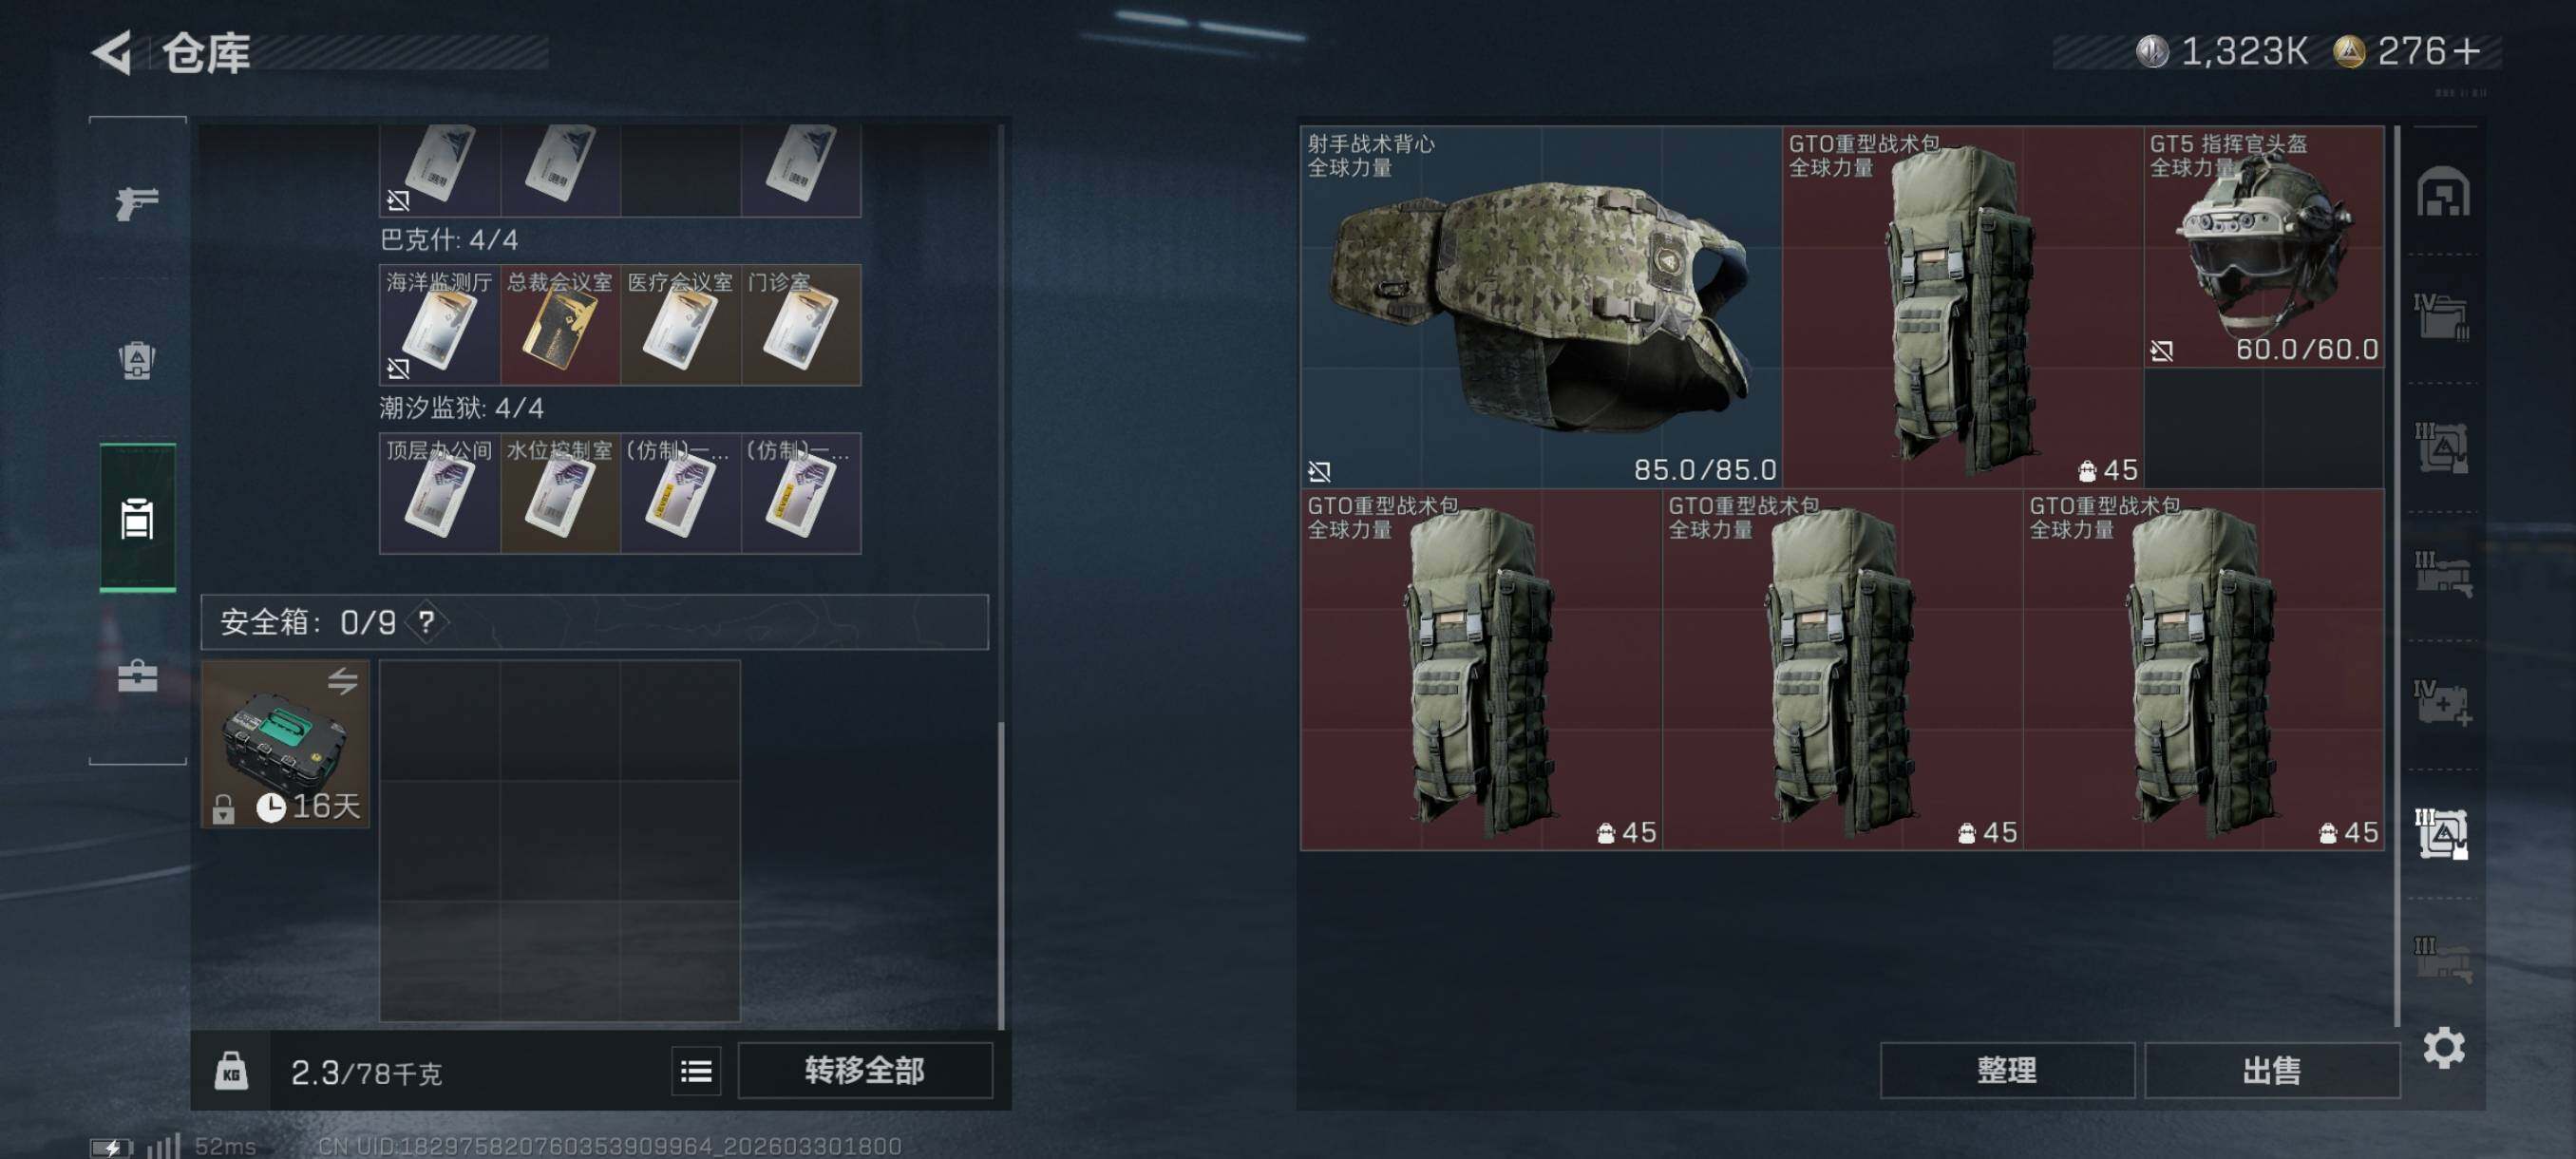
Task: Click the inventory scrollbar on left panel
Action: (1001, 875)
